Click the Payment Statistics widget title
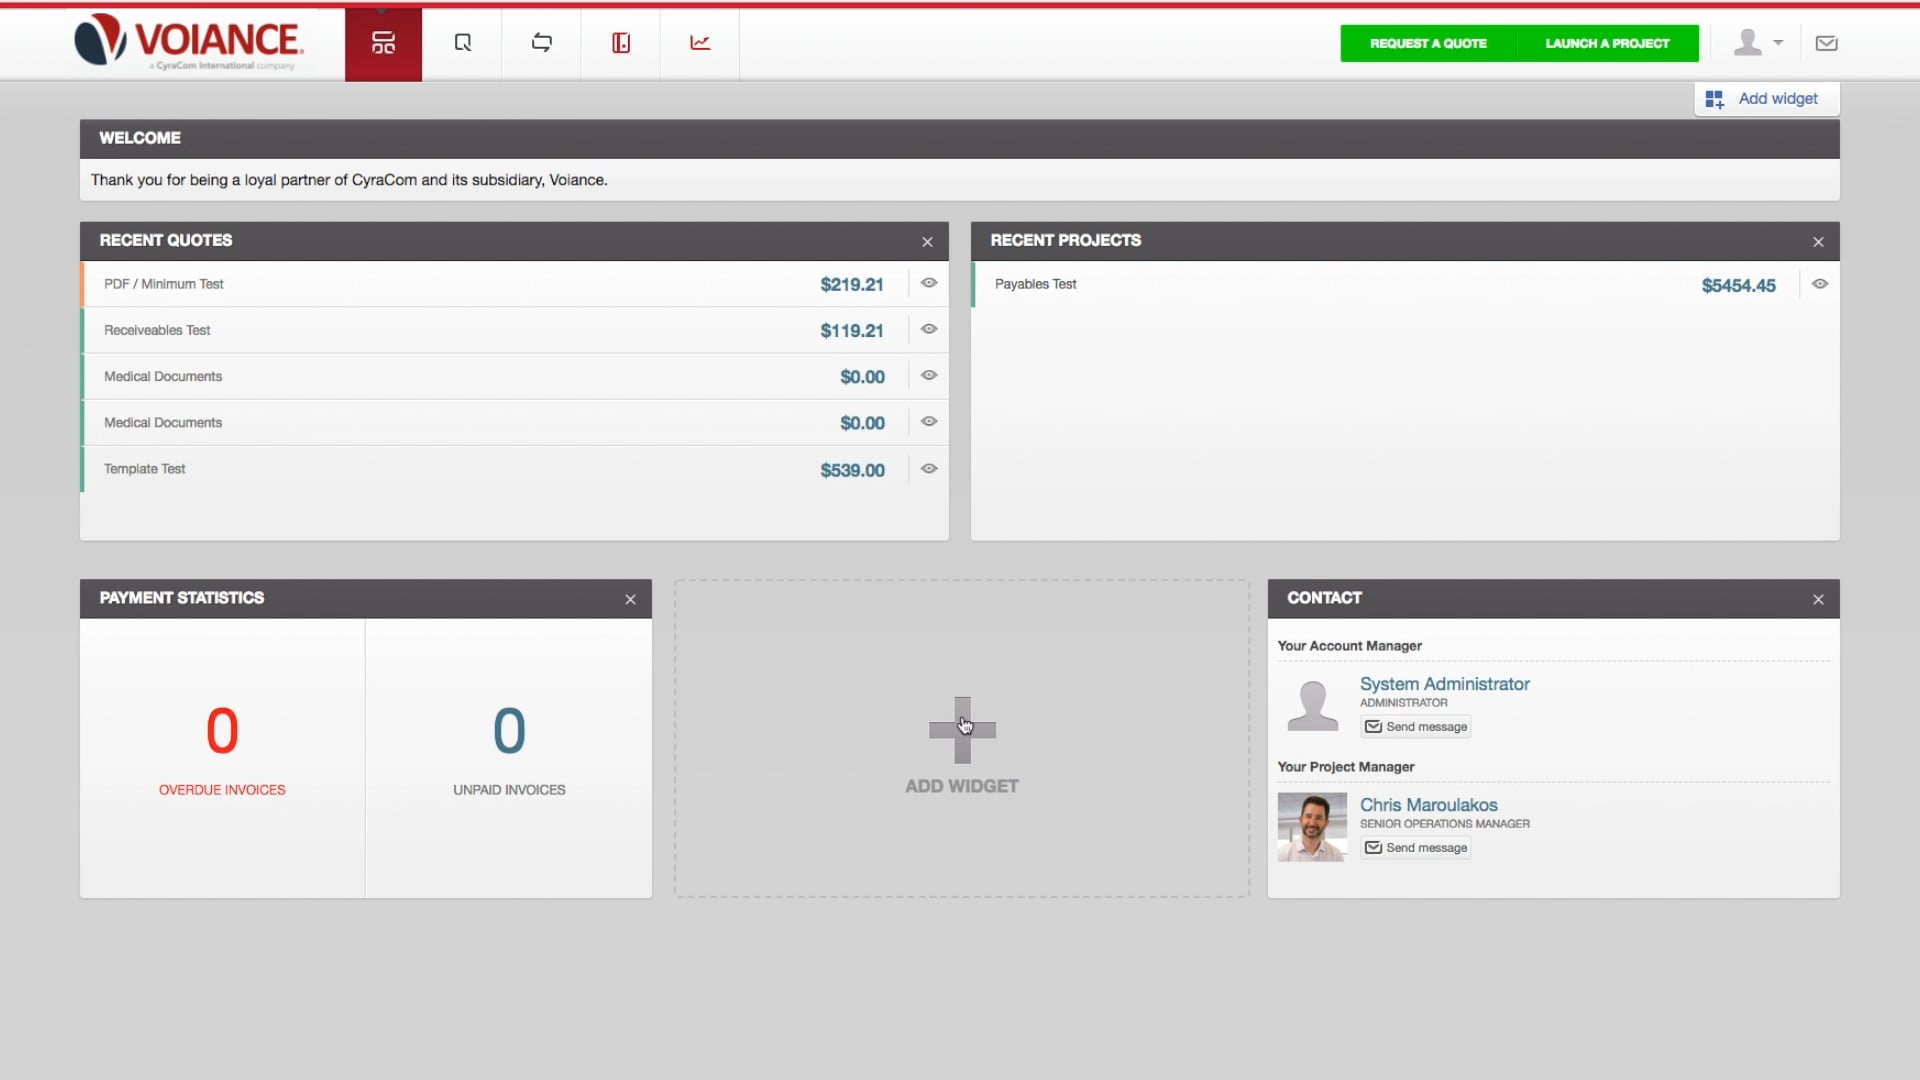Image resolution: width=1920 pixels, height=1080 pixels. click(x=181, y=598)
